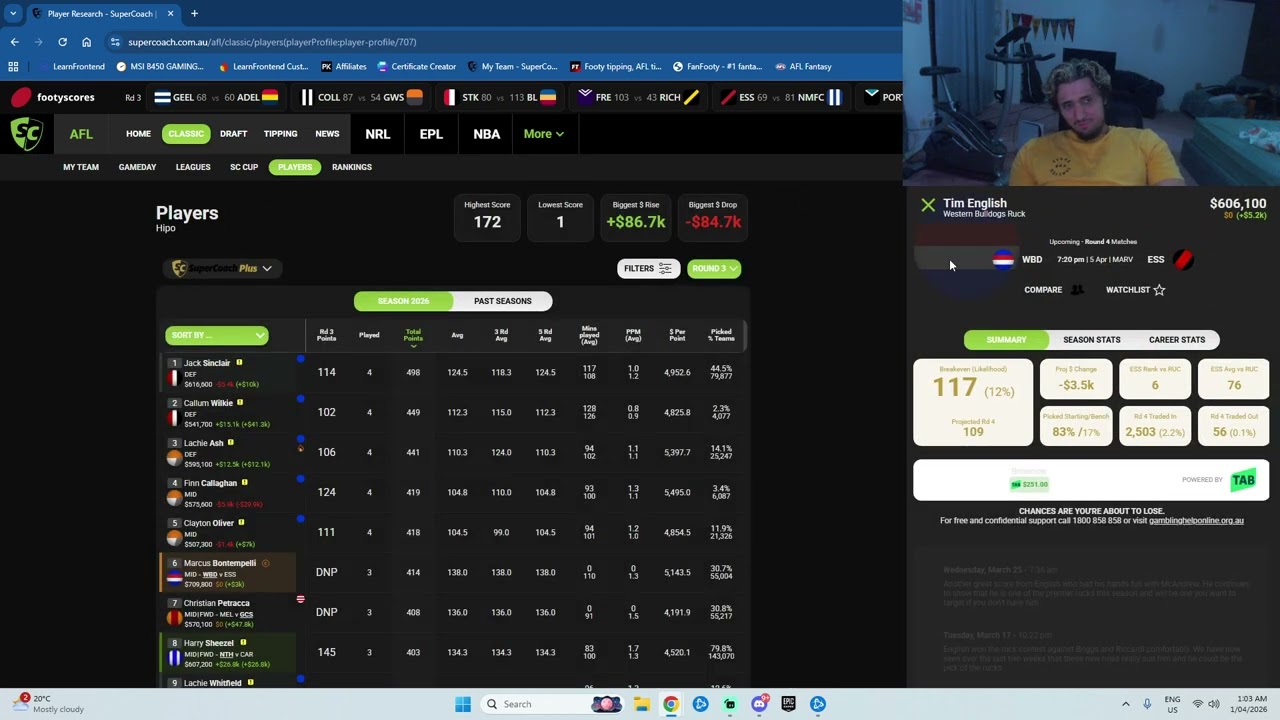Screen dimensions: 1280x720
Task: Sort table by Picked % Teams column
Action: (721, 335)
